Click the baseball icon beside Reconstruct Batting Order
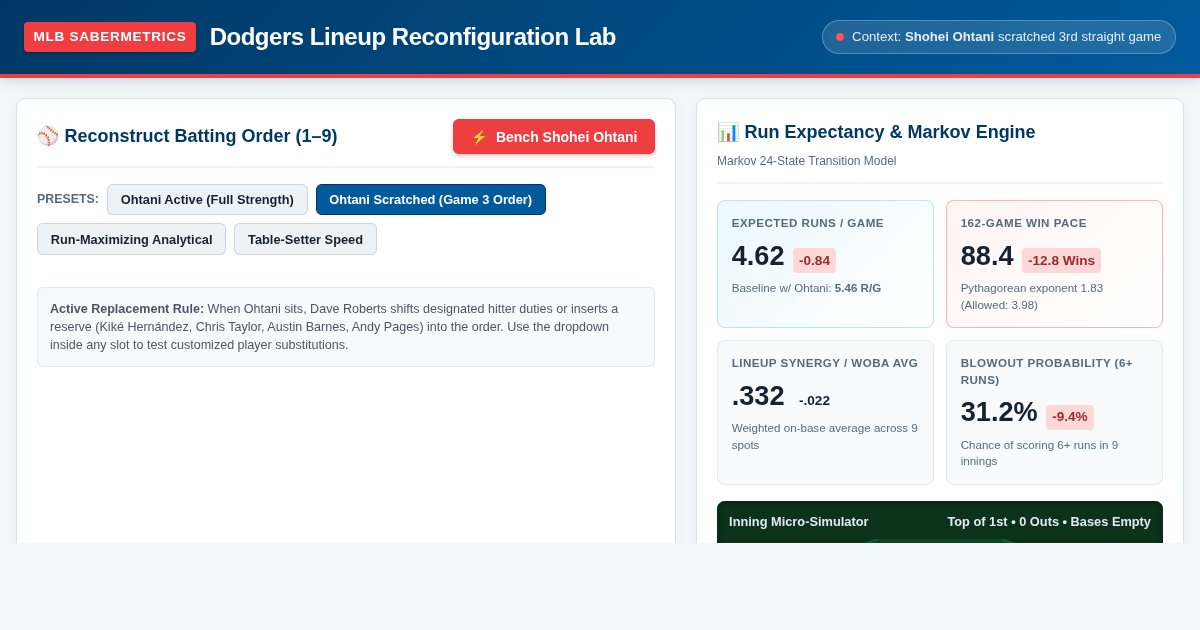The width and height of the screenshot is (1200, 630). (48, 136)
